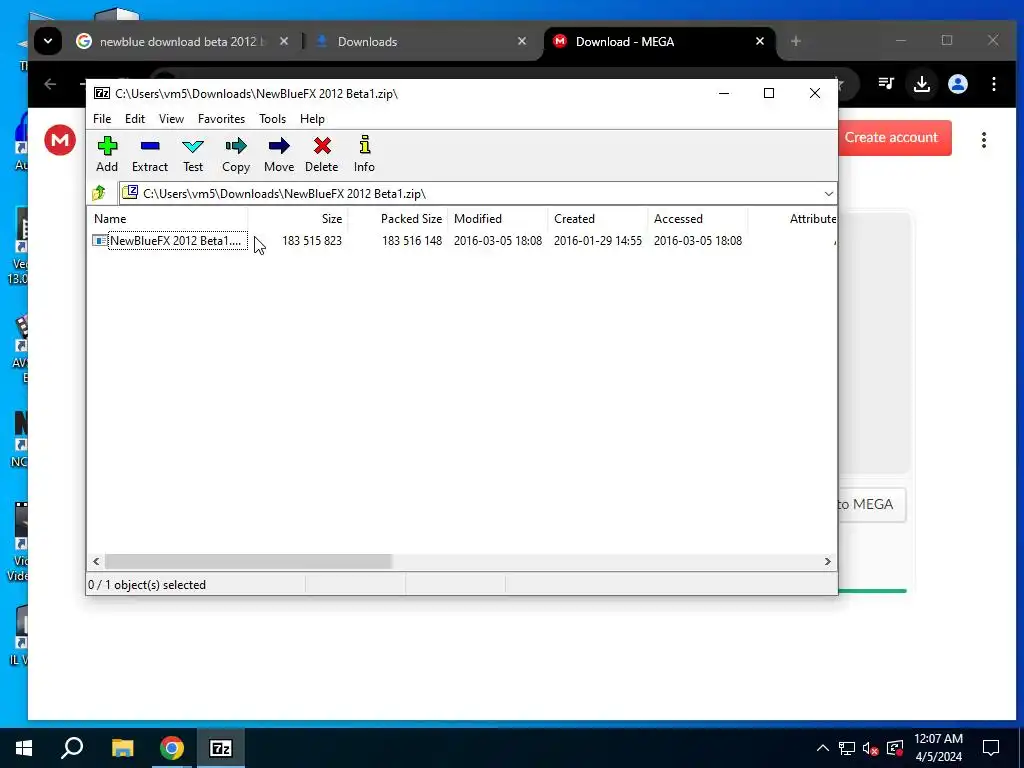The image size is (1024, 768).
Task: Click the horizontal scrollbar thumb
Action: pyautogui.click(x=248, y=562)
